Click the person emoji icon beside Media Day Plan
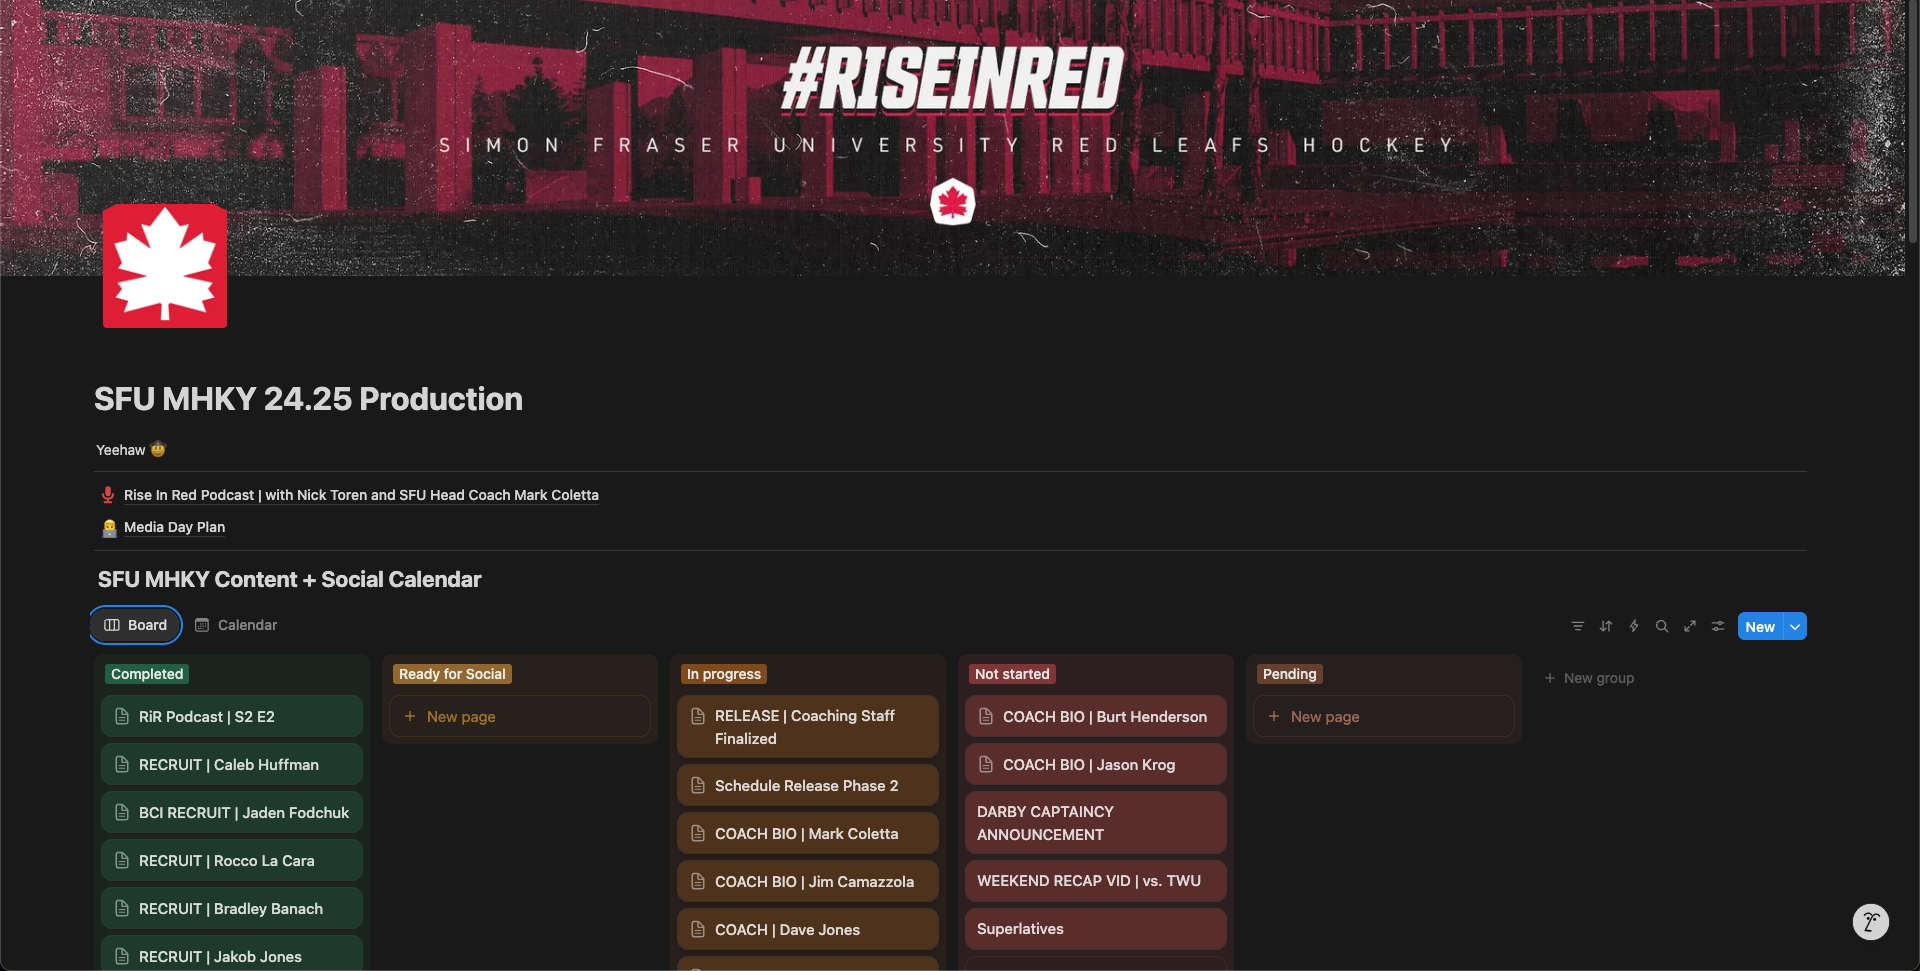 109,528
